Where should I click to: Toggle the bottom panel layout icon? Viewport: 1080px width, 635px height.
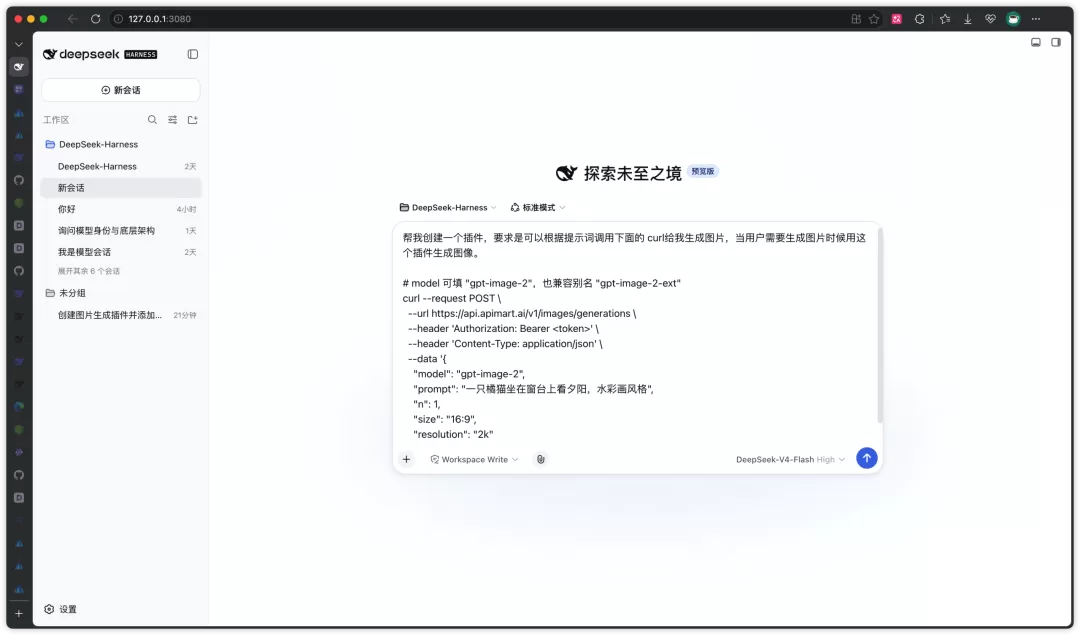[1035, 42]
